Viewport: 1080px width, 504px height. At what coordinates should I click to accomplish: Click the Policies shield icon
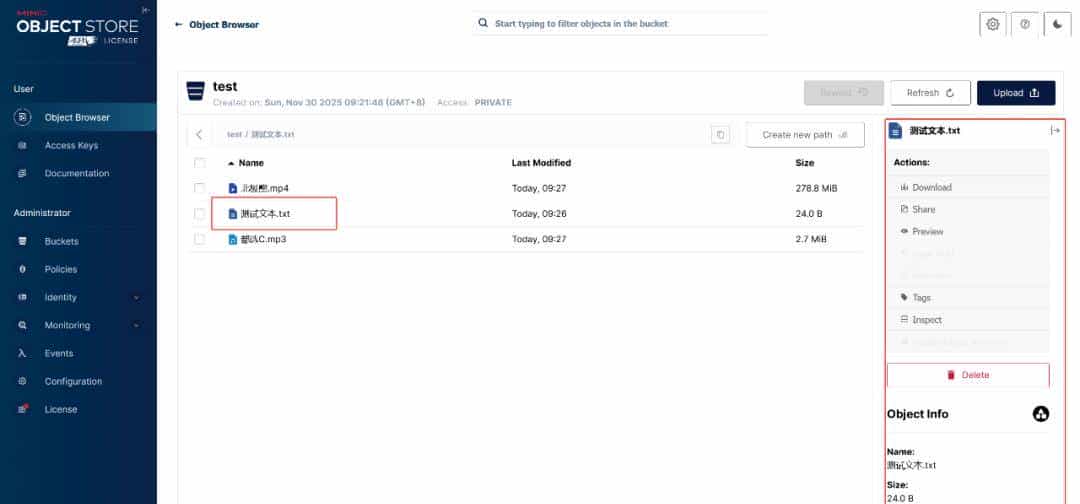[x=23, y=269]
